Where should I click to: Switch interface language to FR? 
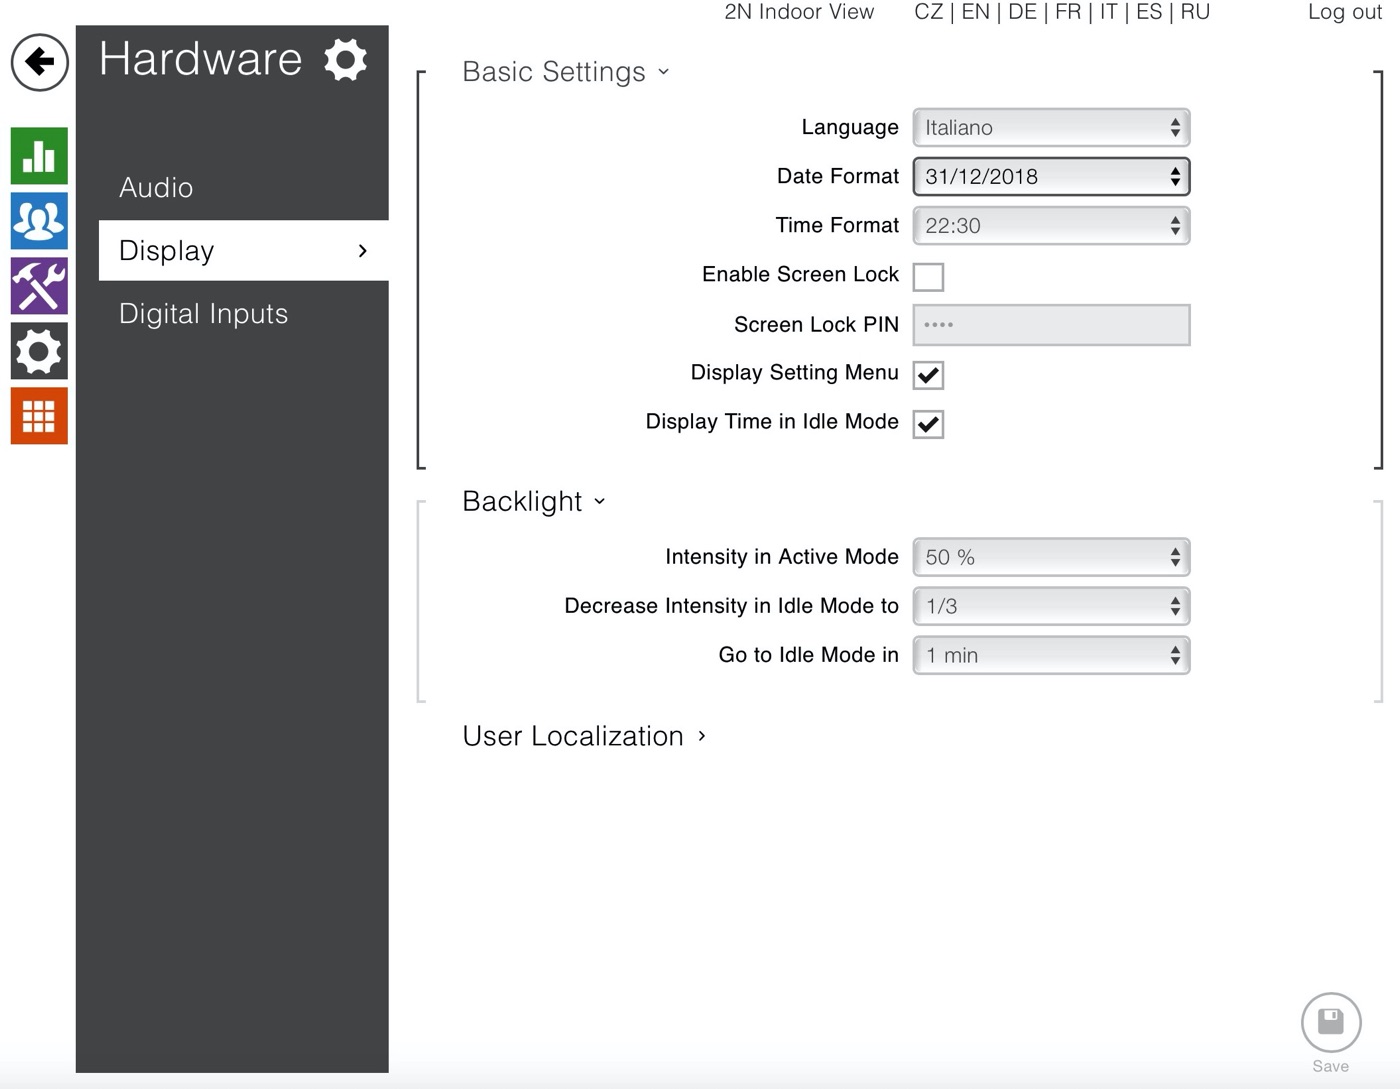click(x=1068, y=12)
